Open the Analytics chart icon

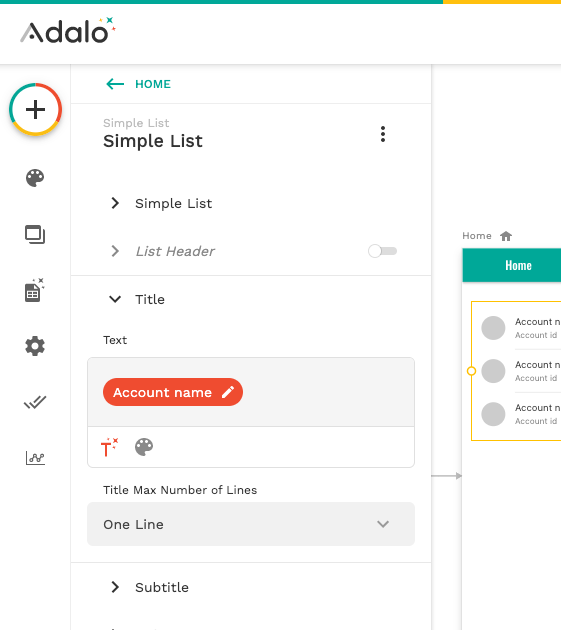click(35, 458)
